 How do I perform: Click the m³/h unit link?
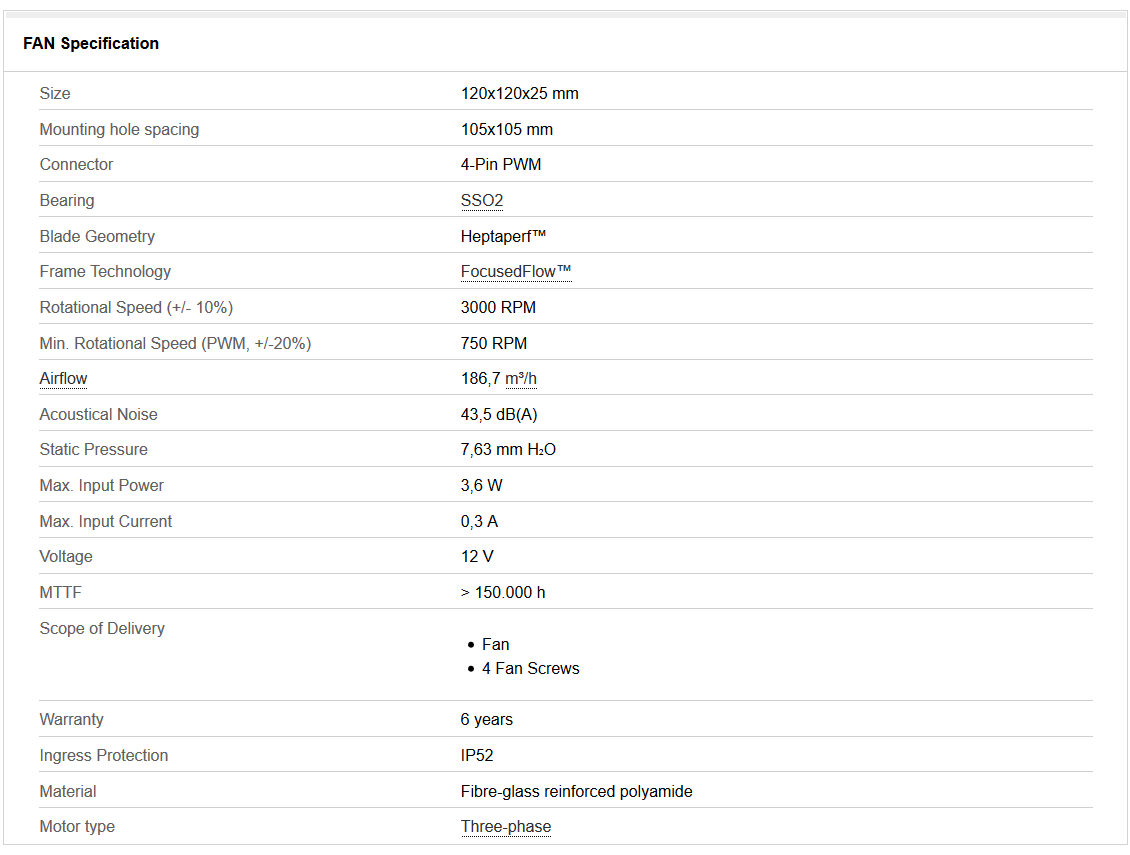pos(521,379)
